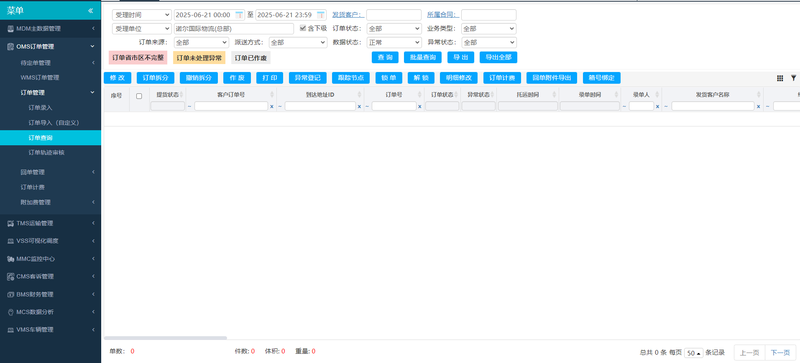Clear the 录单人 column filter with the x icon

click(x=658, y=106)
